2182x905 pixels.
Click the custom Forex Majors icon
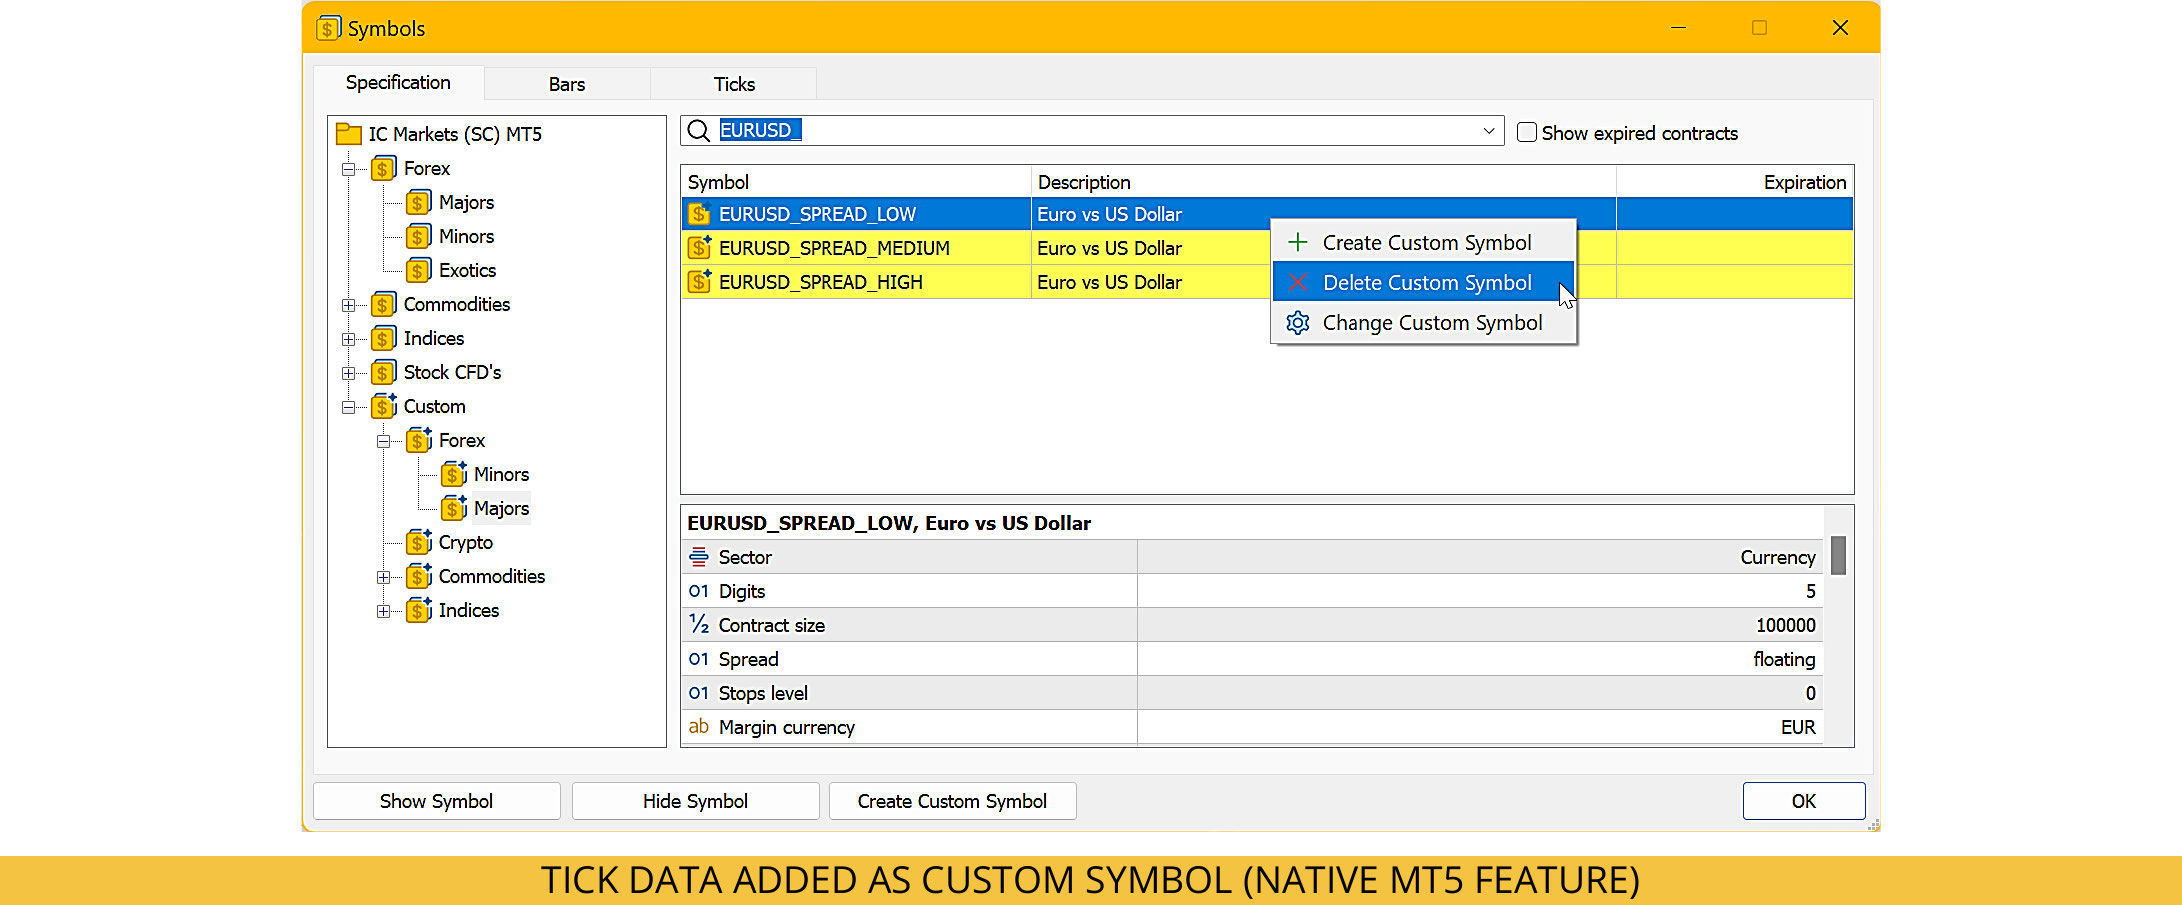coord(454,508)
